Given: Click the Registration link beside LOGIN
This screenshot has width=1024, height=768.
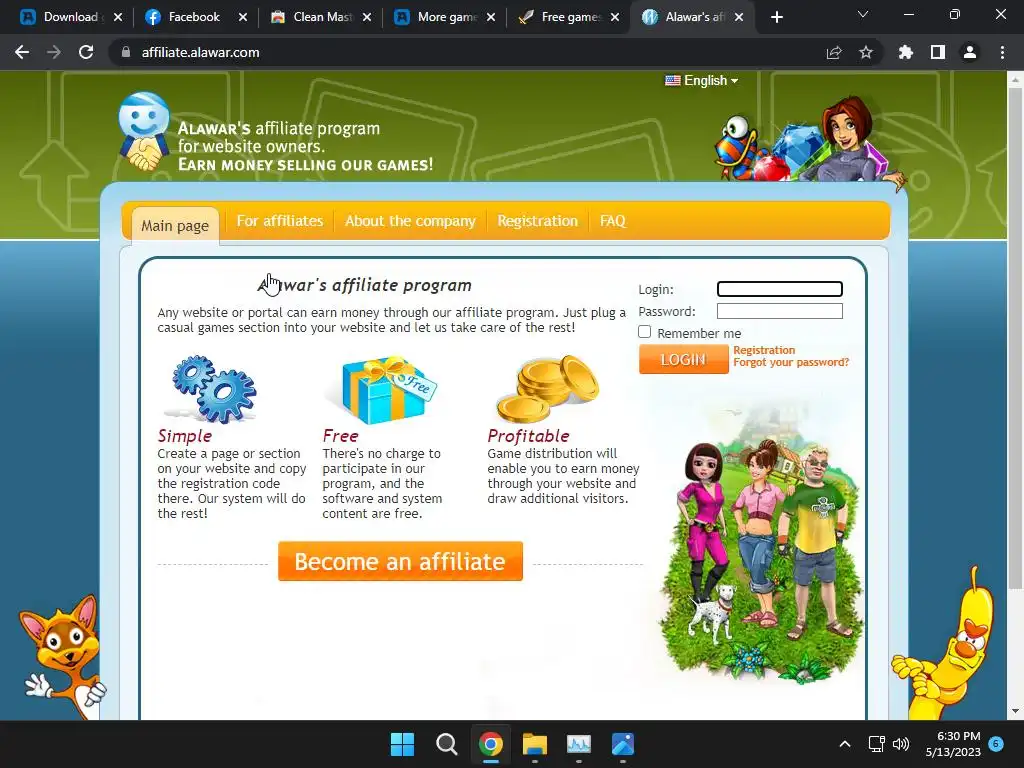Looking at the screenshot, I should [x=764, y=350].
